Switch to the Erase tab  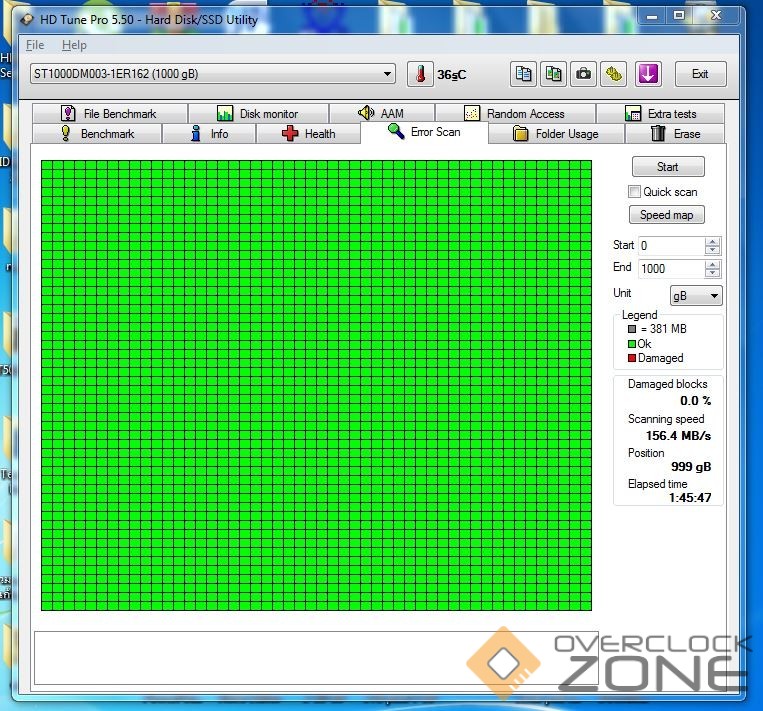tap(675, 134)
